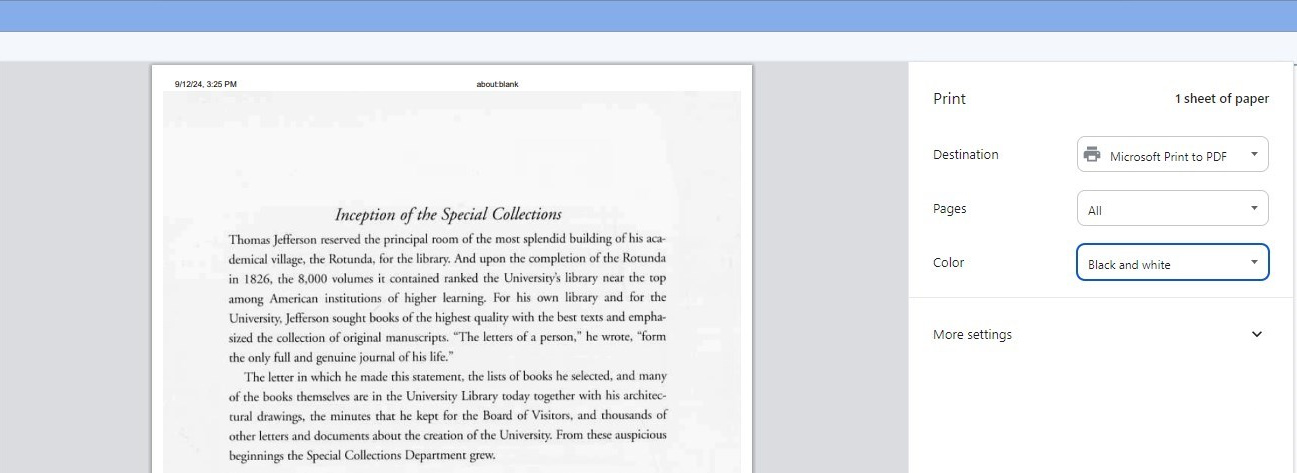Image resolution: width=1297 pixels, height=473 pixels.
Task: Click the about:blank header in preview
Action: (x=497, y=84)
